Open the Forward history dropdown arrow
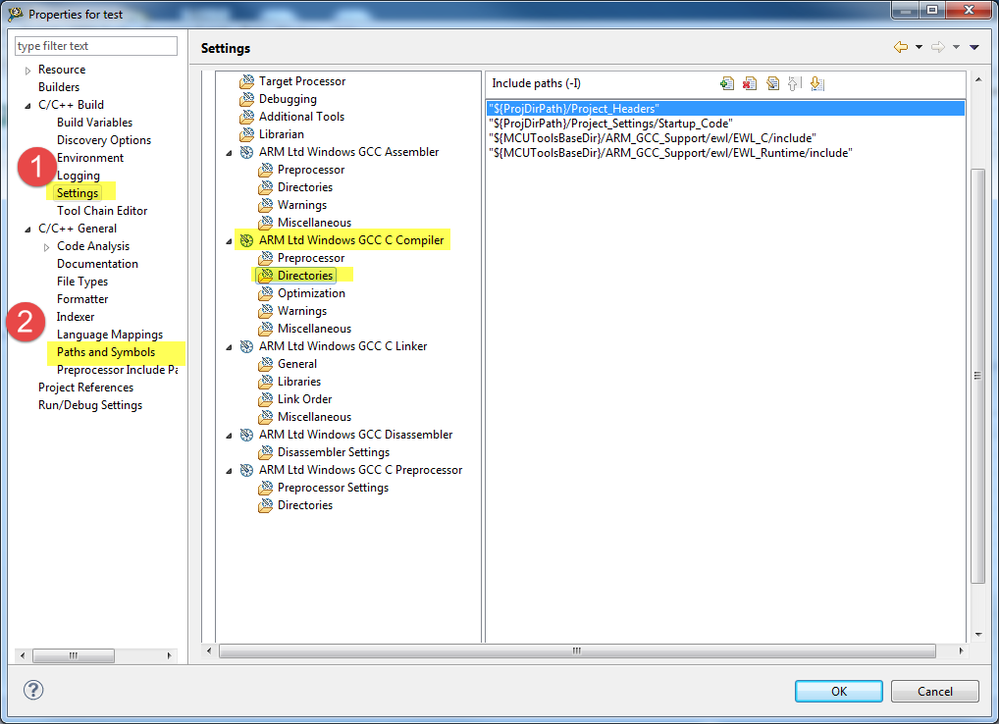Viewport: 999px width, 724px height. click(956, 47)
